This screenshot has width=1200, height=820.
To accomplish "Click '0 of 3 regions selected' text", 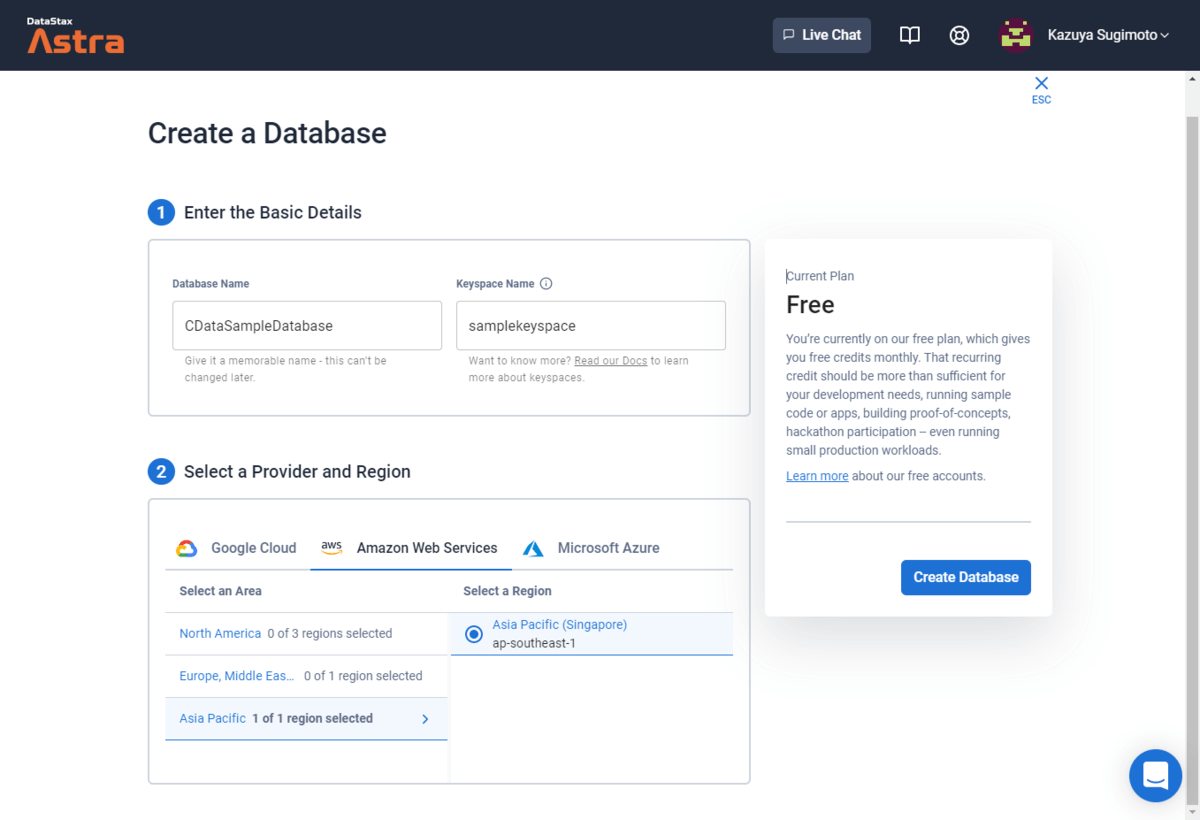I will [x=330, y=634].
